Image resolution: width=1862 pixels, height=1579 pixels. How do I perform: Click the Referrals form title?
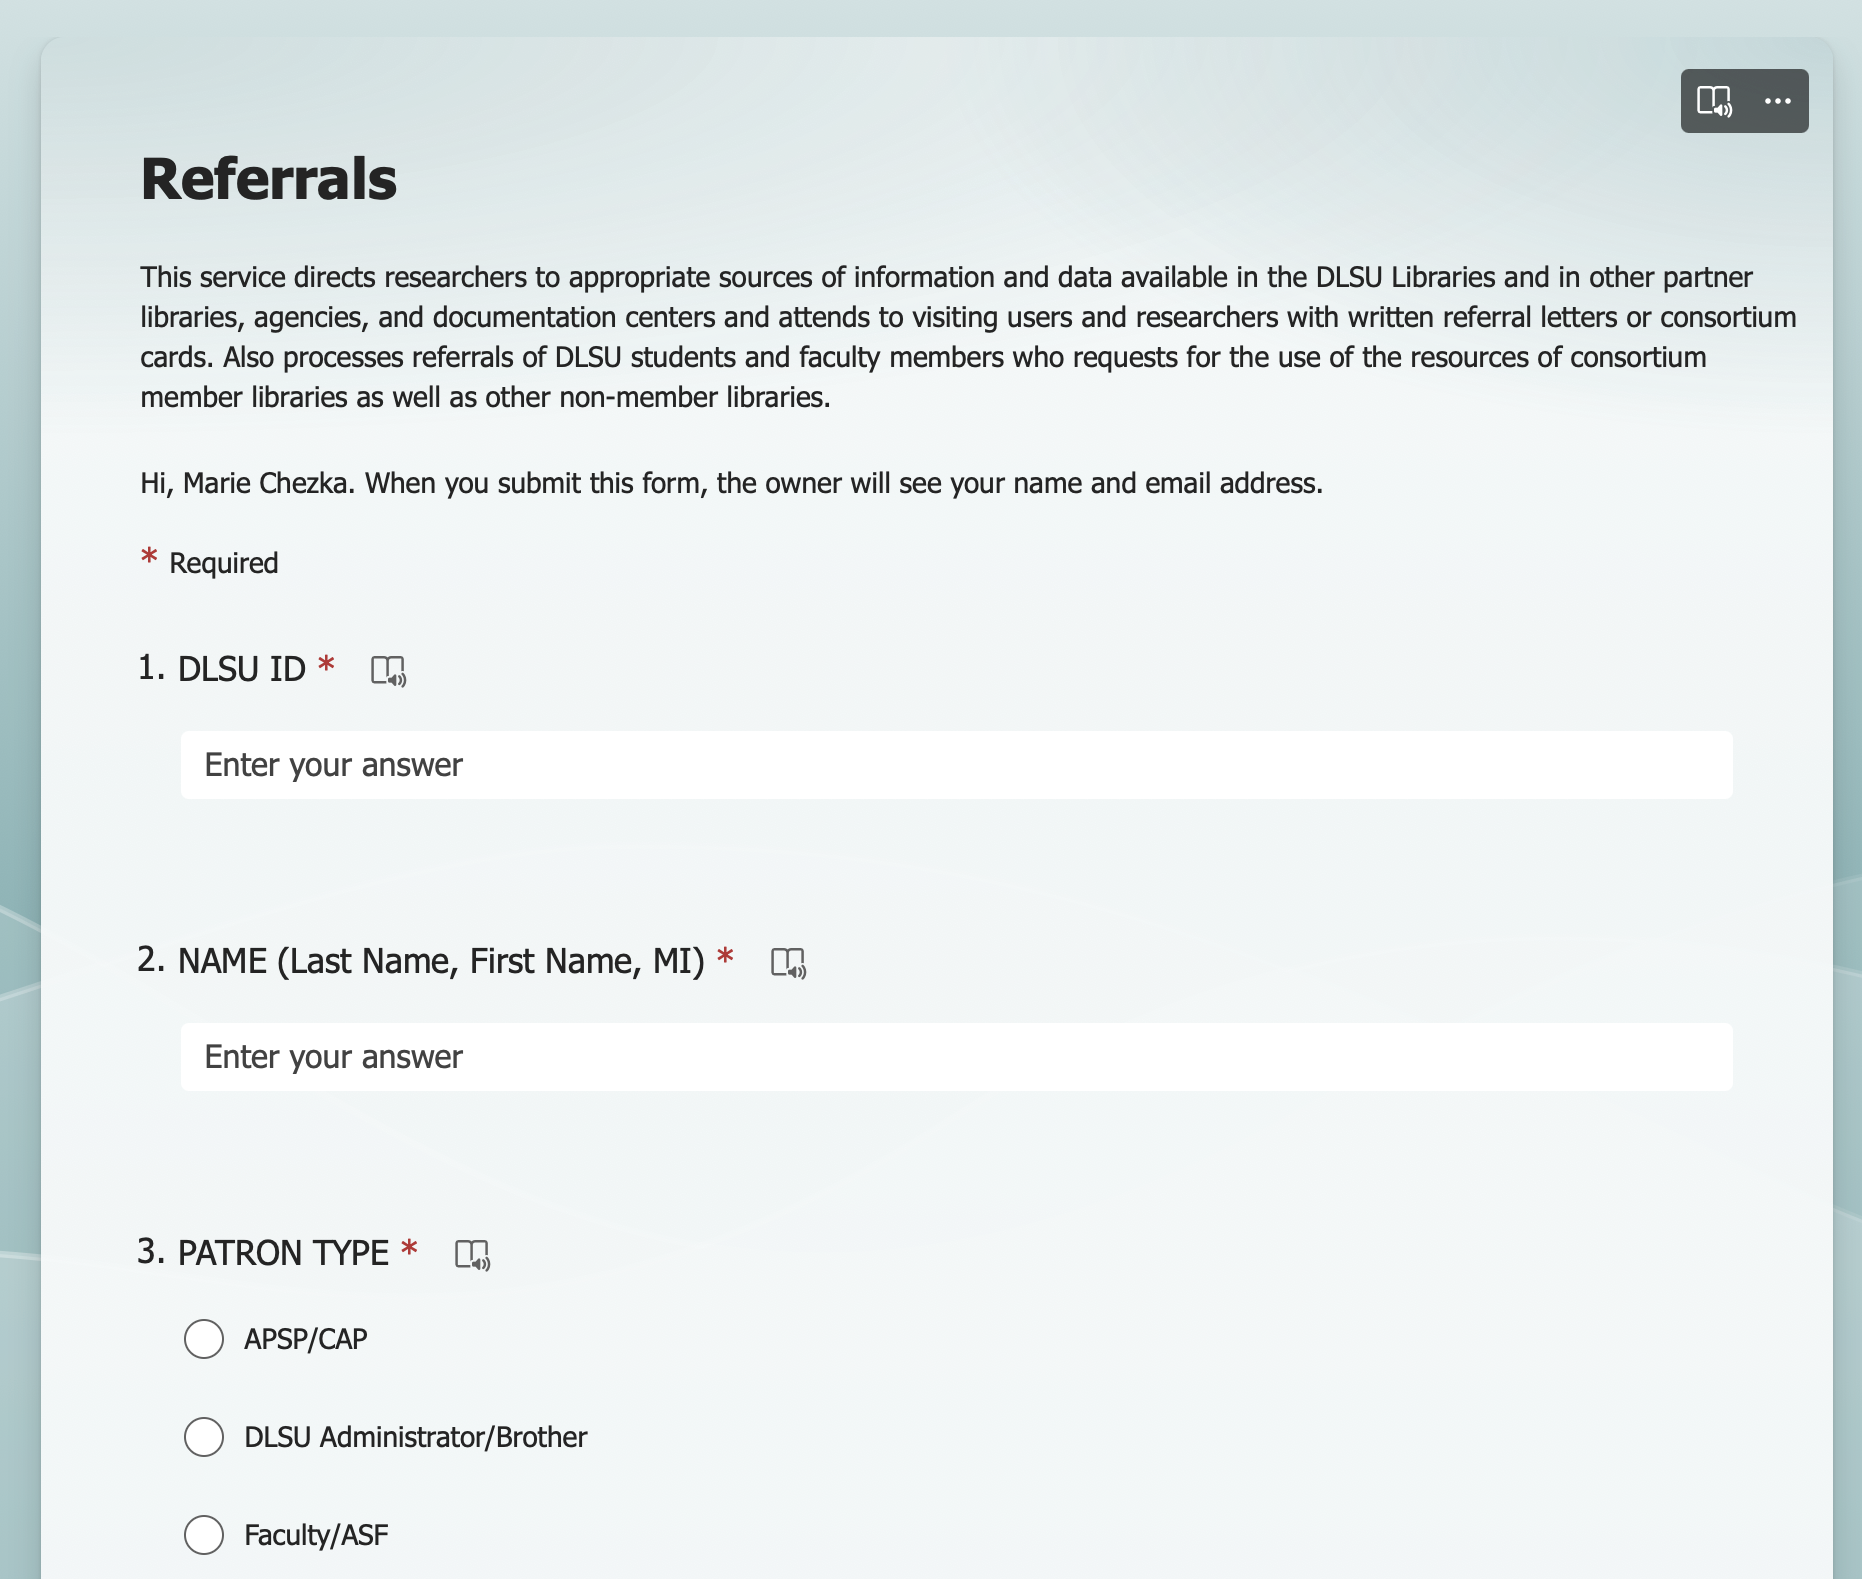tap(269, 179)
